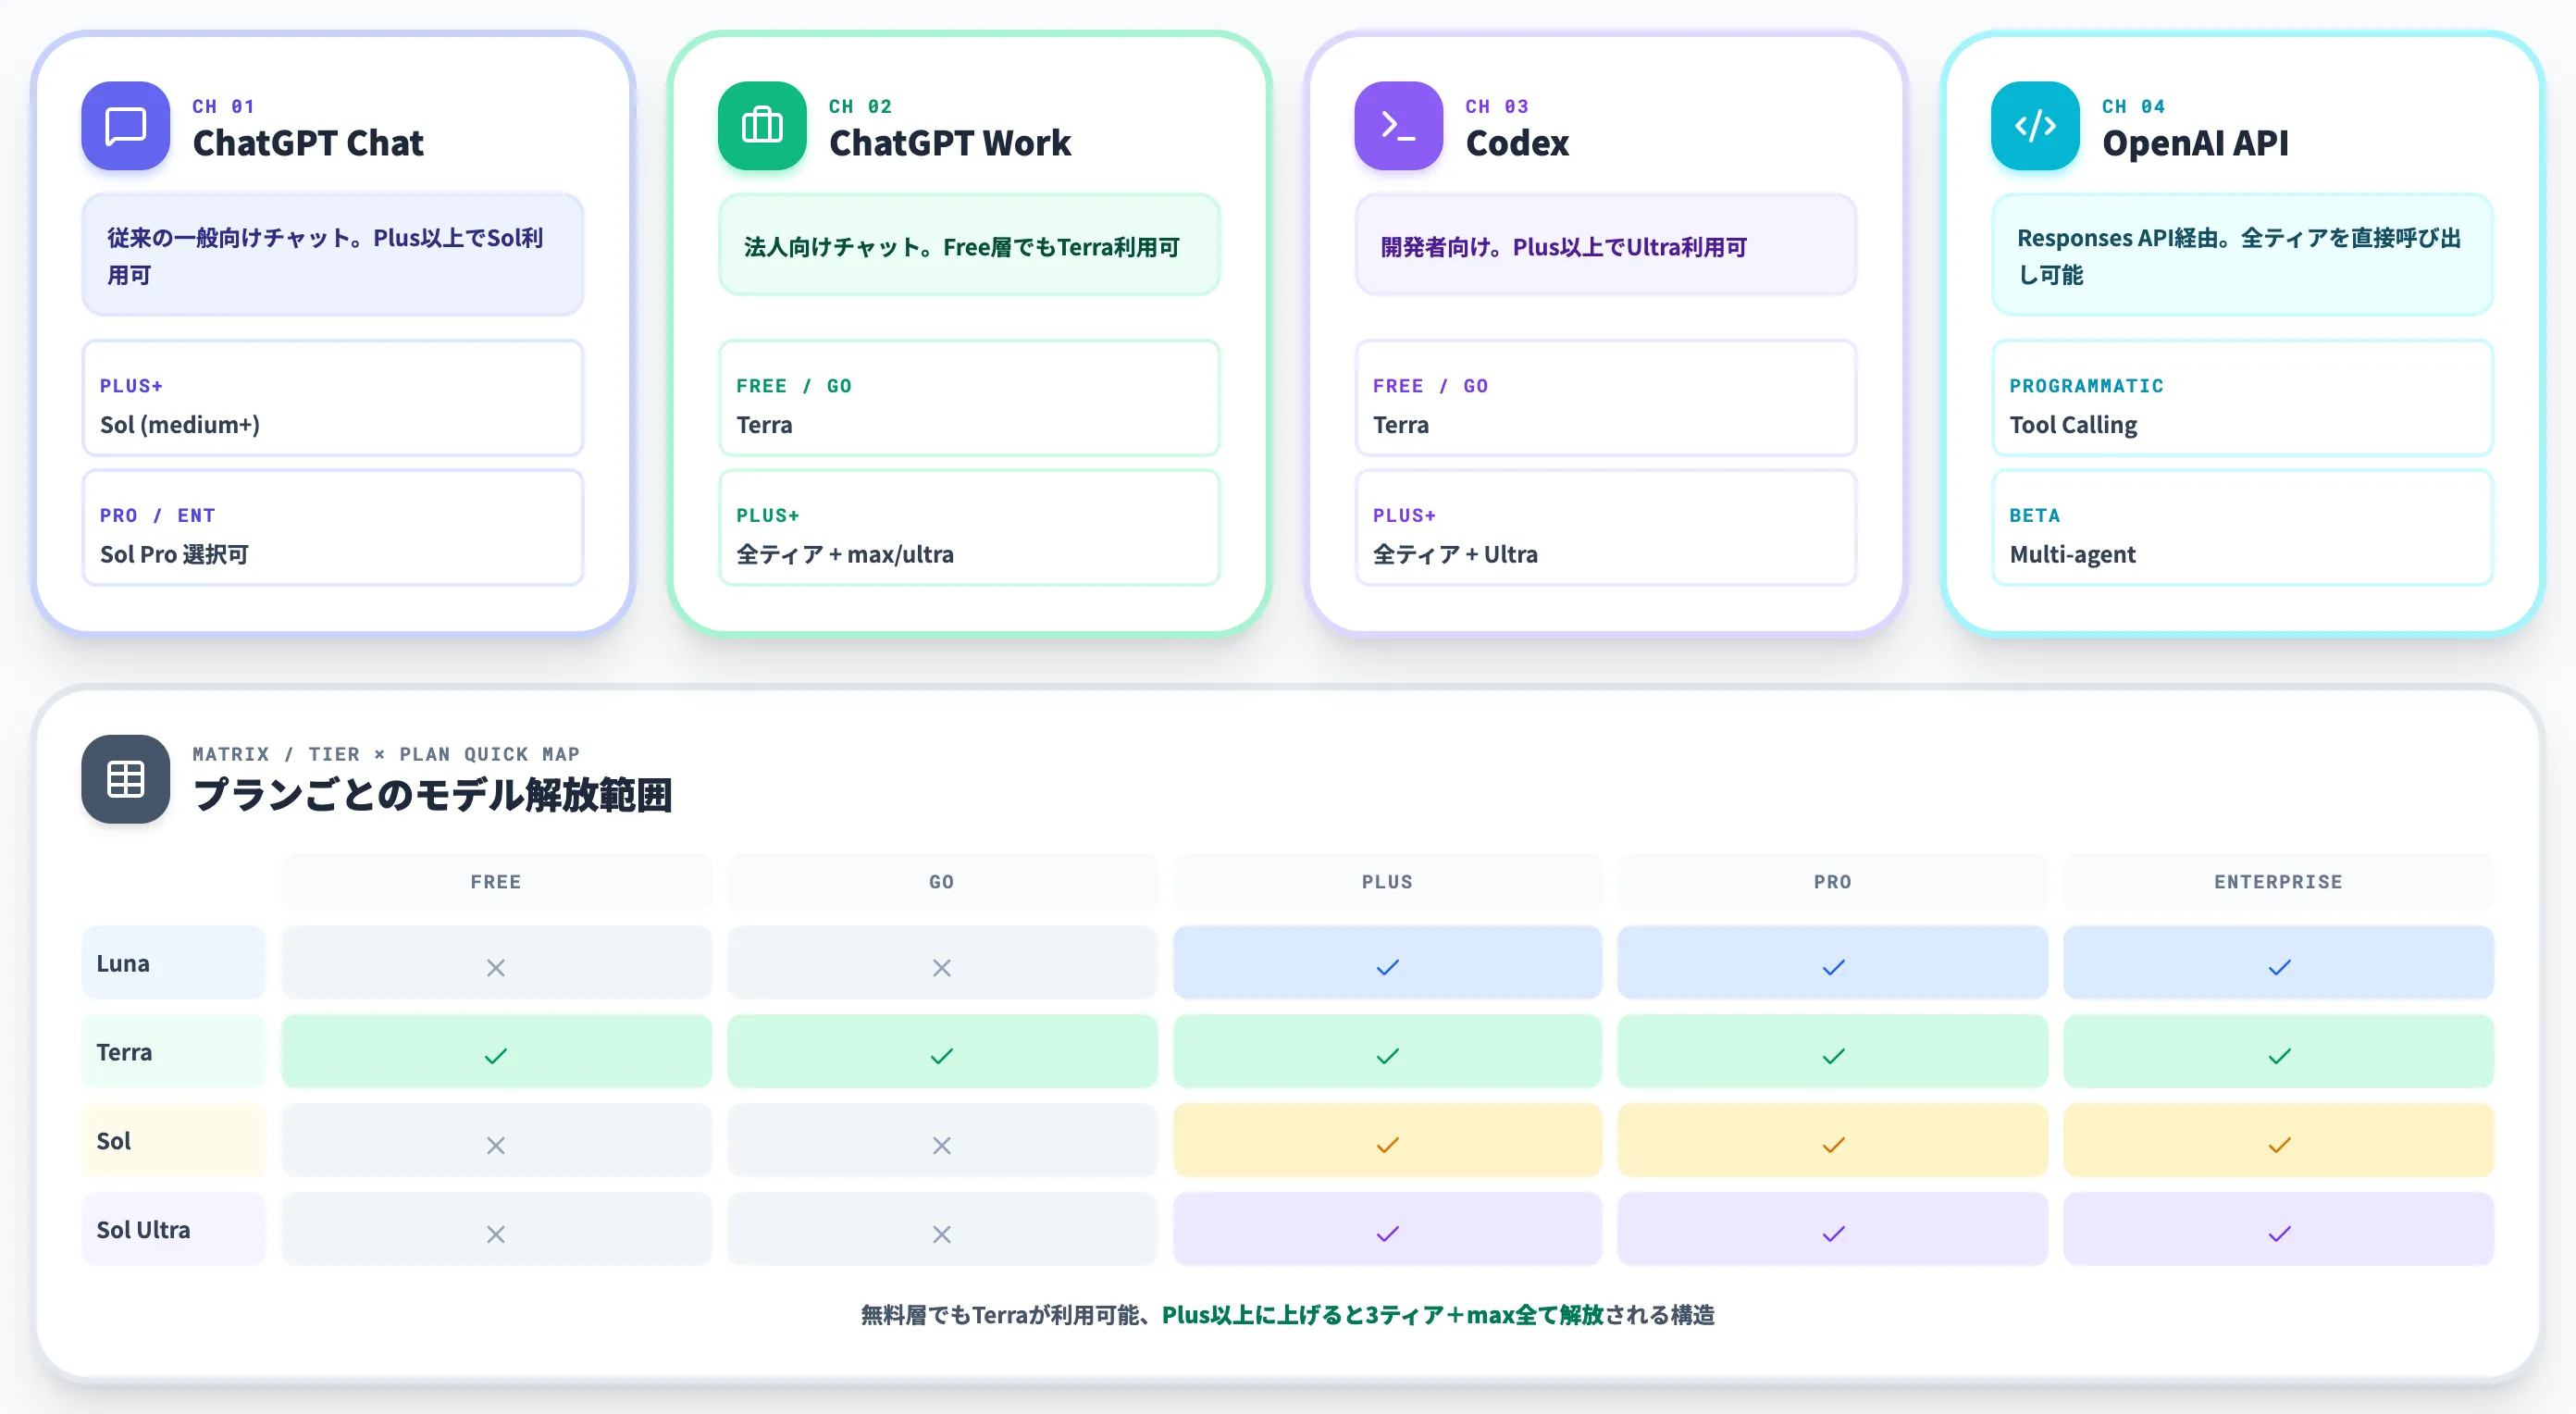Click the Sol Ultra checkmark under ENTERPRISE

(2279, 1234)
